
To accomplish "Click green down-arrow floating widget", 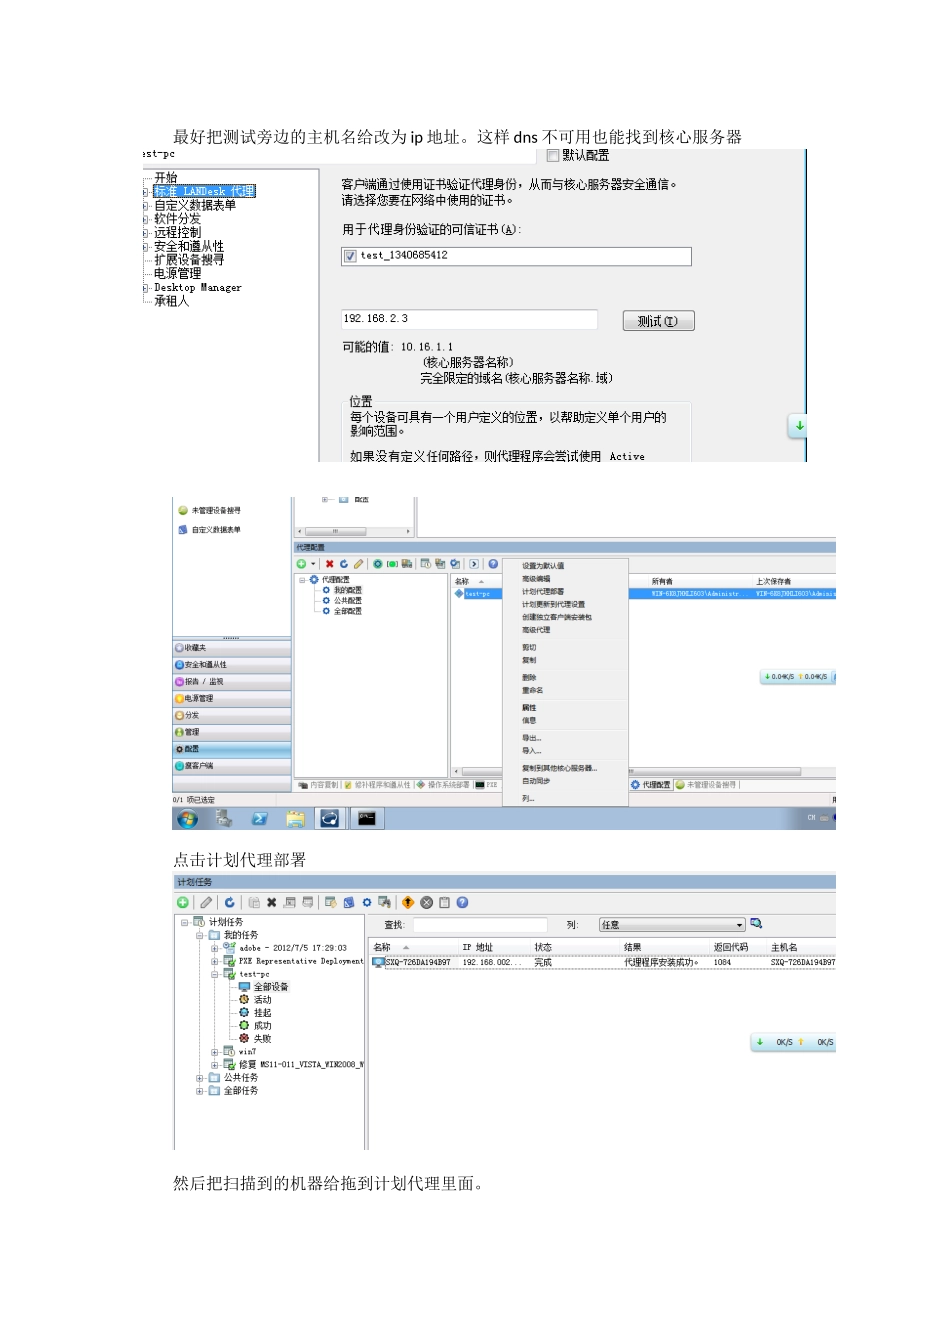I will pos(799,426).
